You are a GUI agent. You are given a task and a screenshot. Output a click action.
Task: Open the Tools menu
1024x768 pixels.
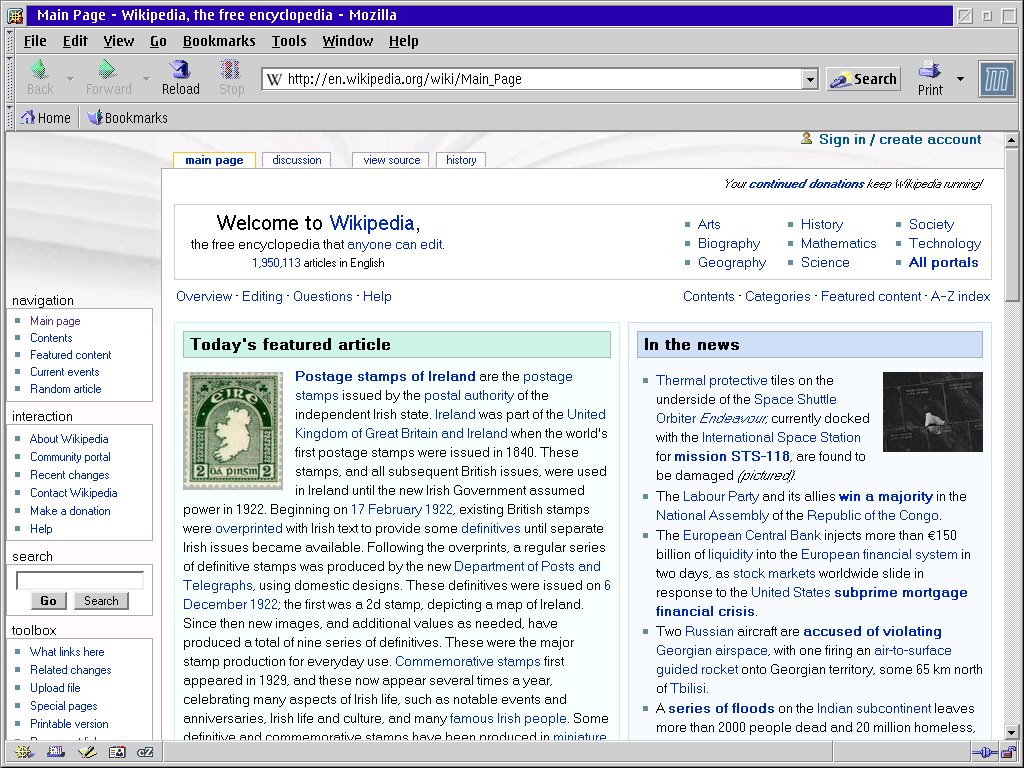(289, 41)
